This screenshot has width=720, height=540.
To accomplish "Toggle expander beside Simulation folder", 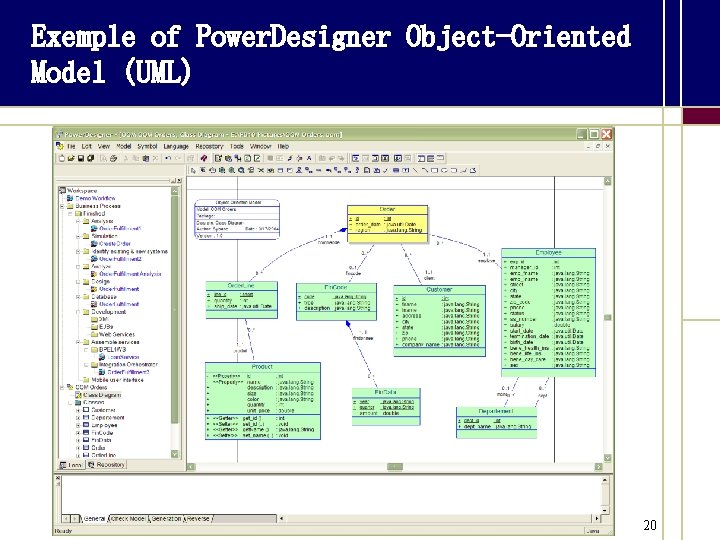I will click(x=78, y=236).
